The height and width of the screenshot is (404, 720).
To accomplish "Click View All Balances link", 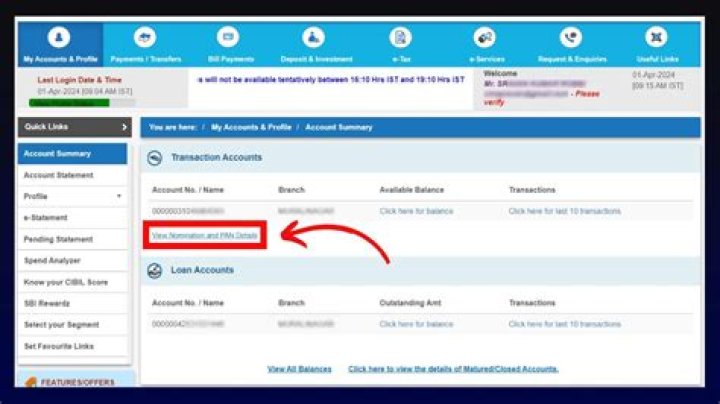I will (299, 369).
